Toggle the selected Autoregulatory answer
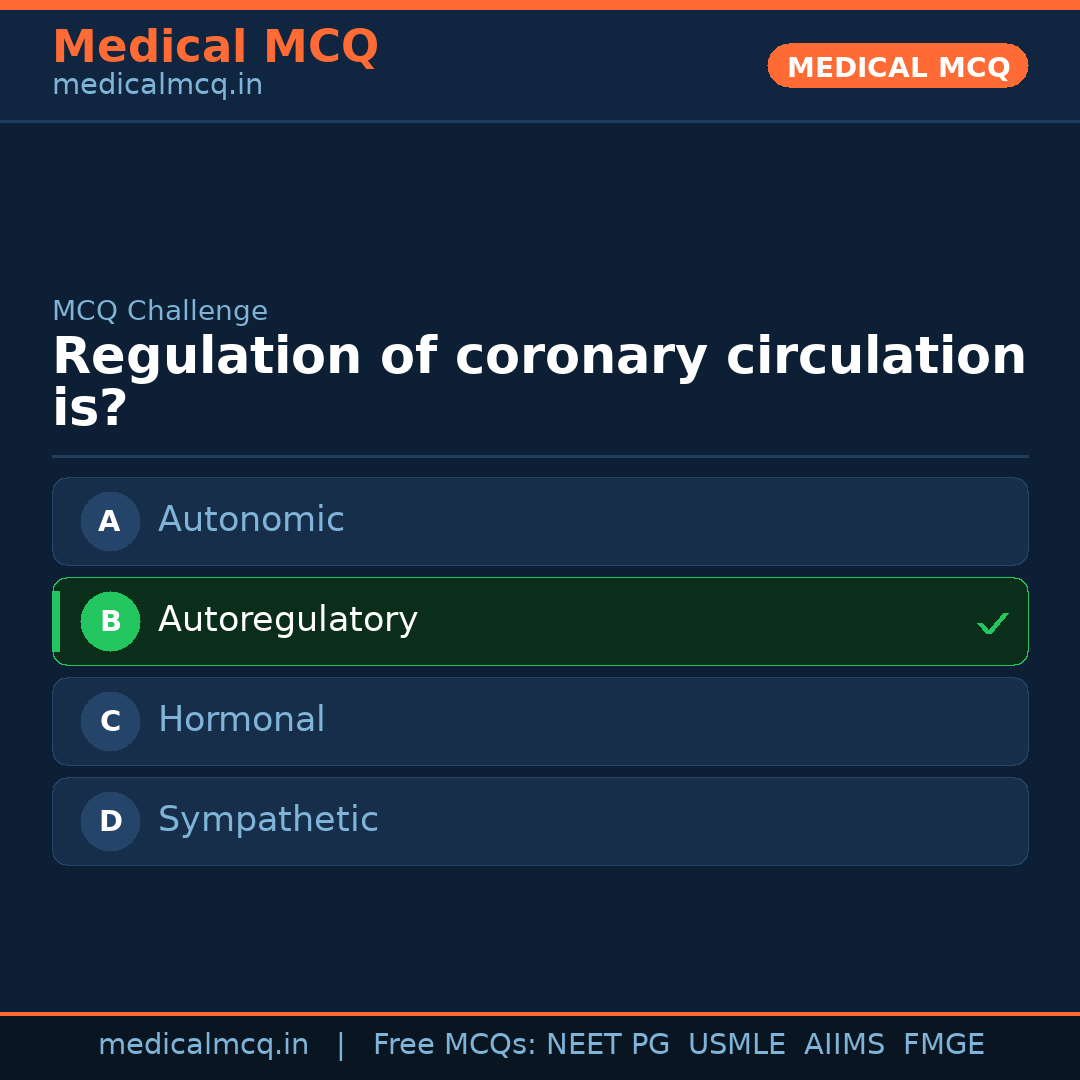 click(540, 621)
